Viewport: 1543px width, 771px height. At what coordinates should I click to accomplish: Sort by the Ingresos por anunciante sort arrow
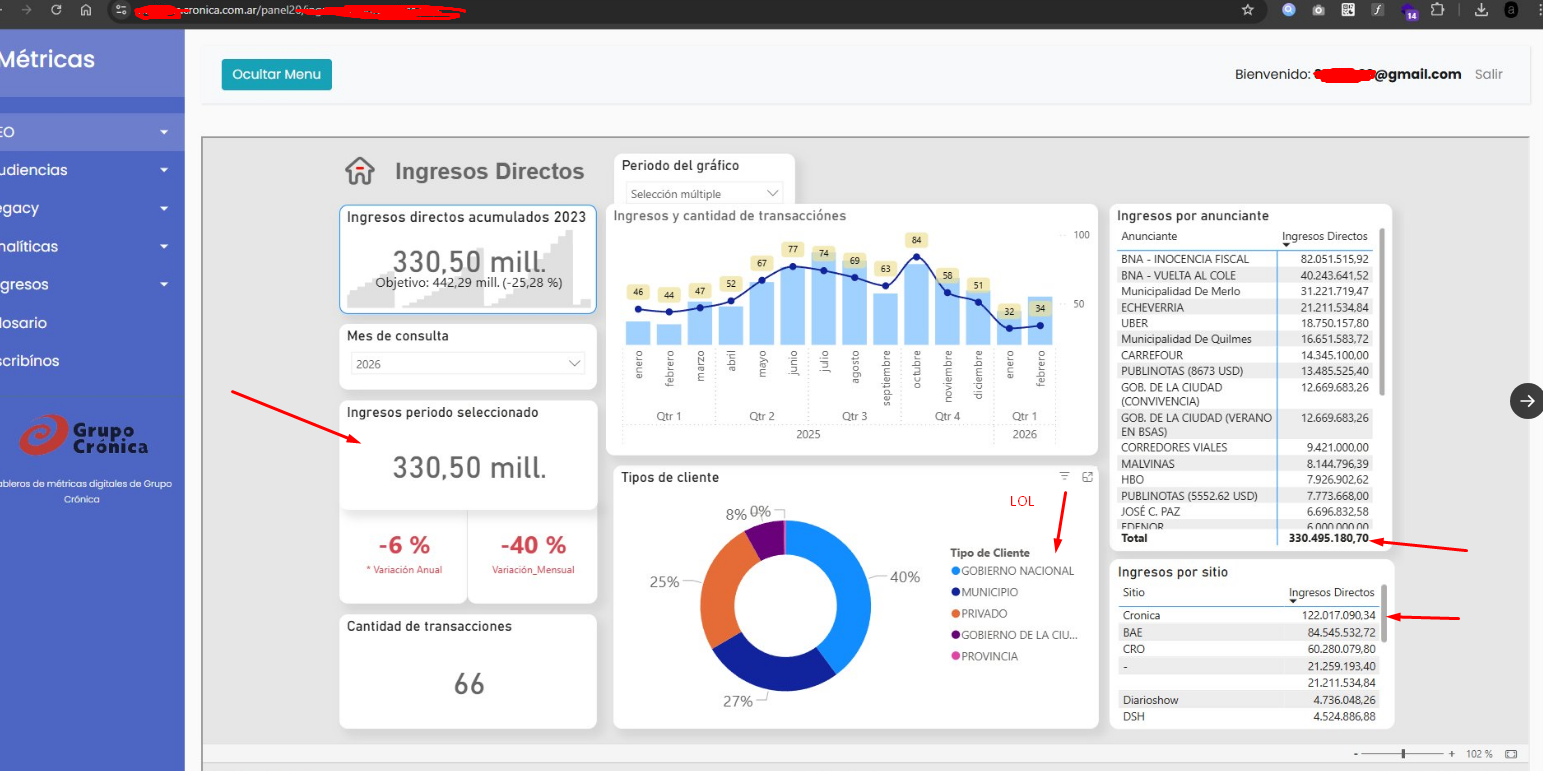[x=1287, y=245]
